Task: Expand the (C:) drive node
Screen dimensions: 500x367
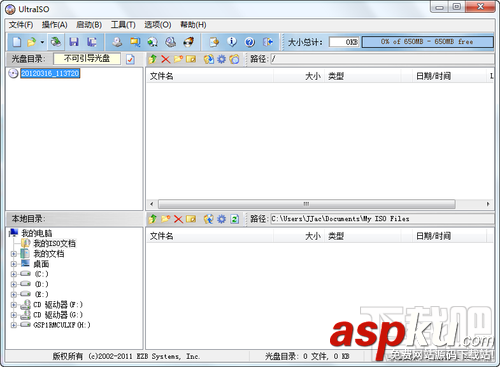Action: point(14,274)
